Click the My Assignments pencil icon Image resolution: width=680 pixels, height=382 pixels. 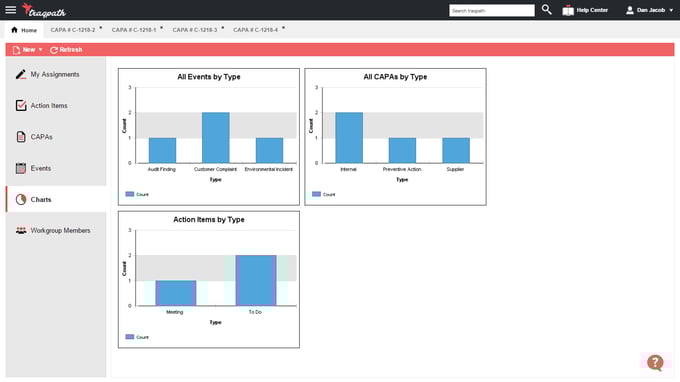point(21,74)
